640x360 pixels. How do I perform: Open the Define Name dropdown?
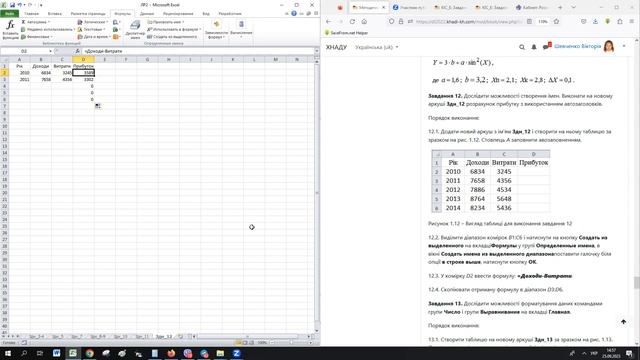point(166,22)
